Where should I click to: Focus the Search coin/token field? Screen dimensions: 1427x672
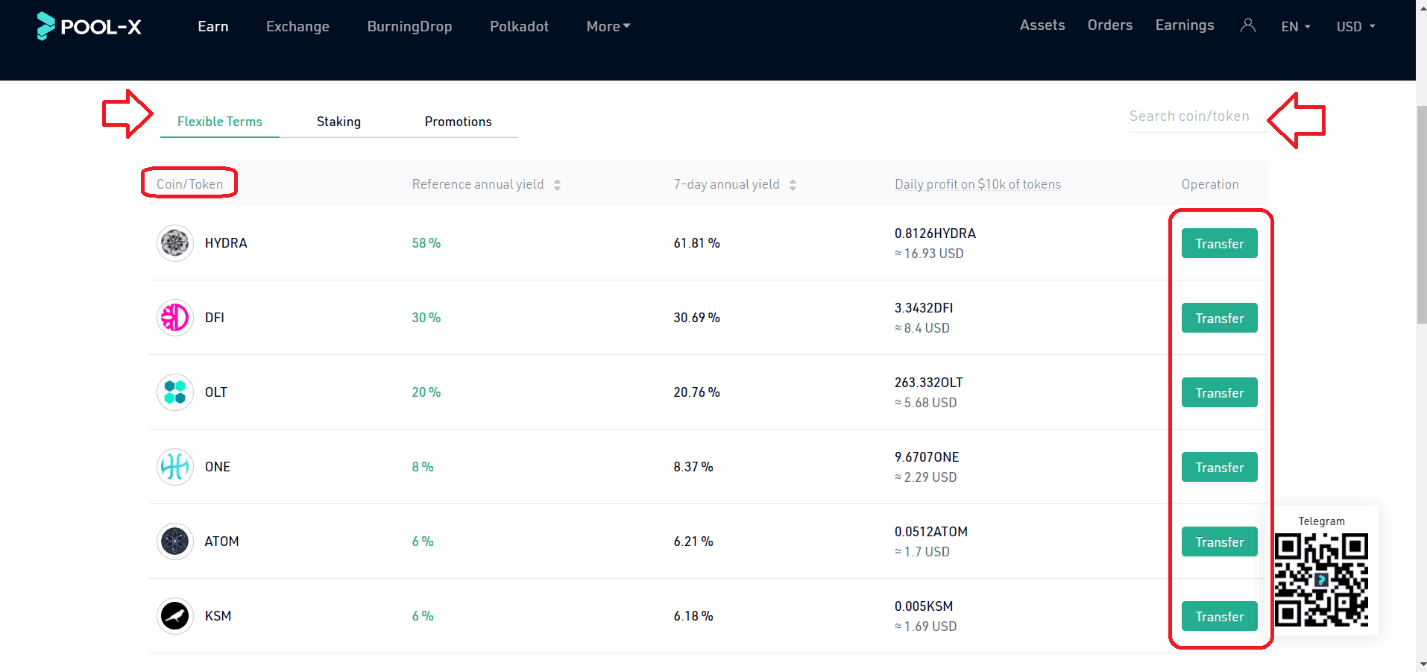pos(1197,116)
